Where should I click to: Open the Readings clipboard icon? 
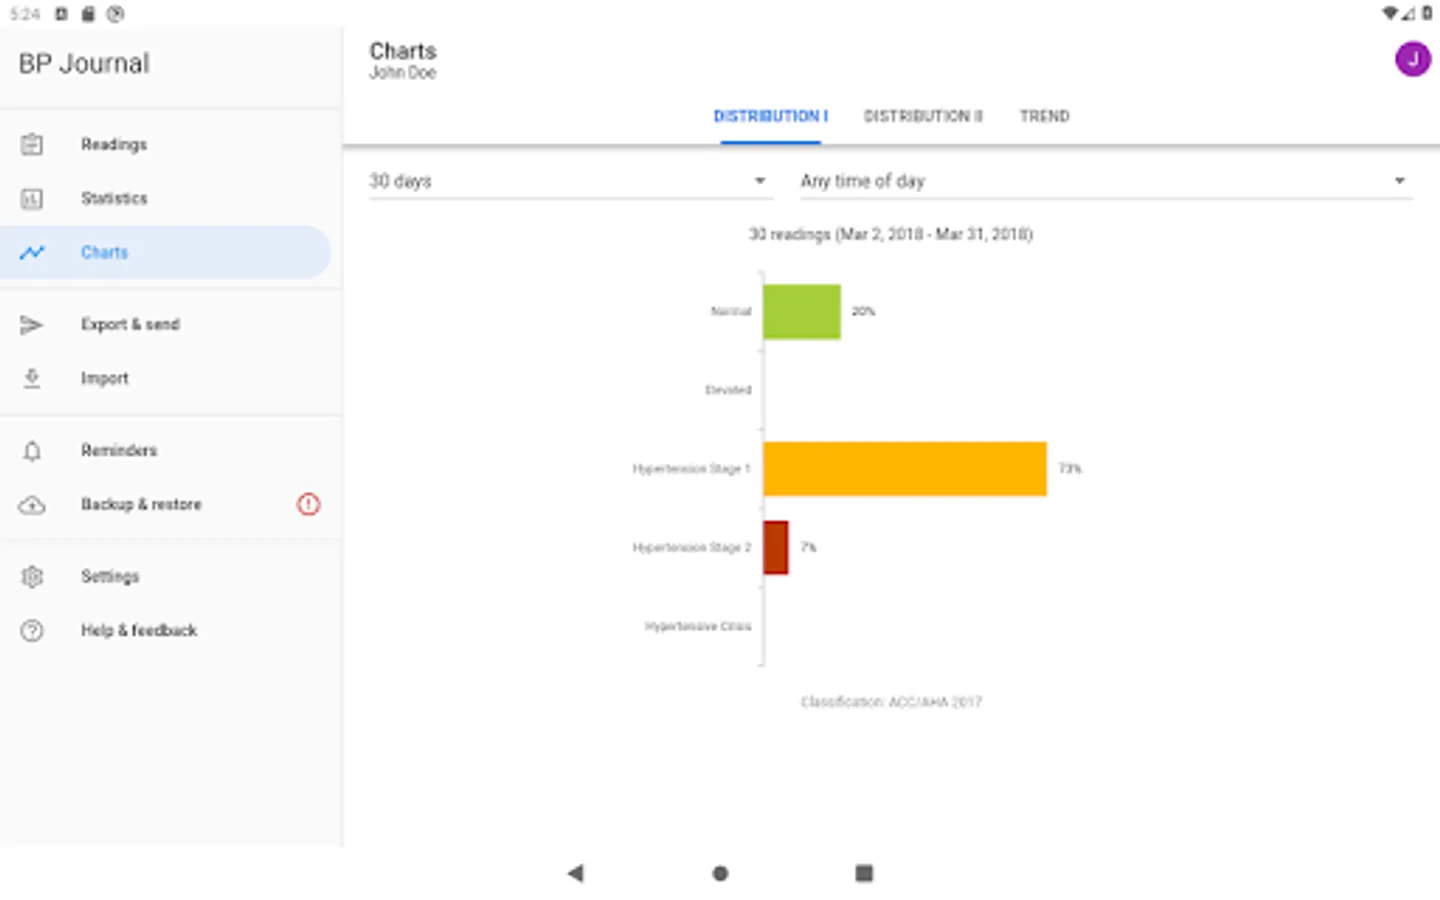pos(32,144)
